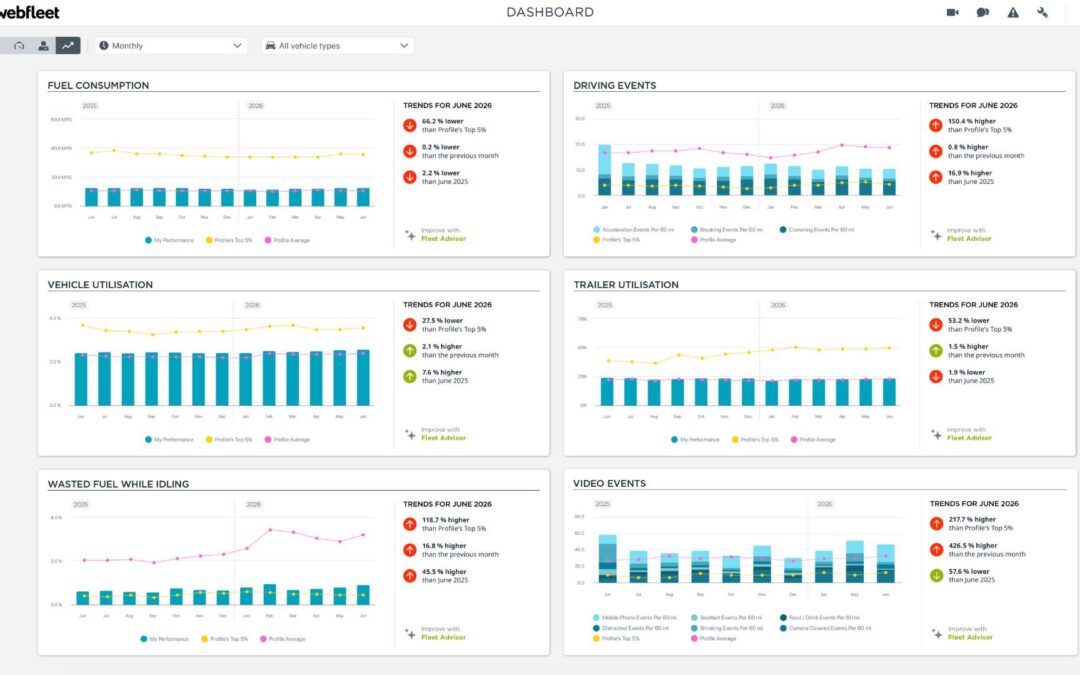Toggle Distracted Events legend in Video Events
Screen dimensions: 1080x675
[632, 628]
